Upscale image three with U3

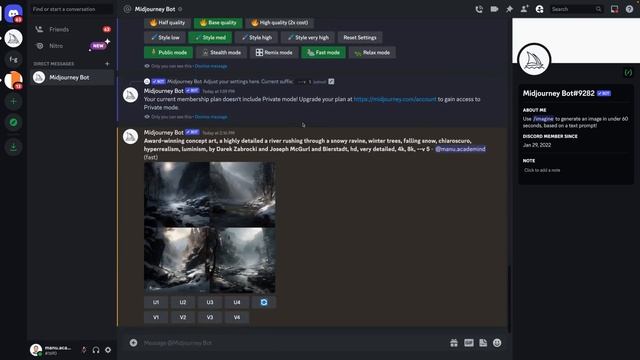point(210,302)
